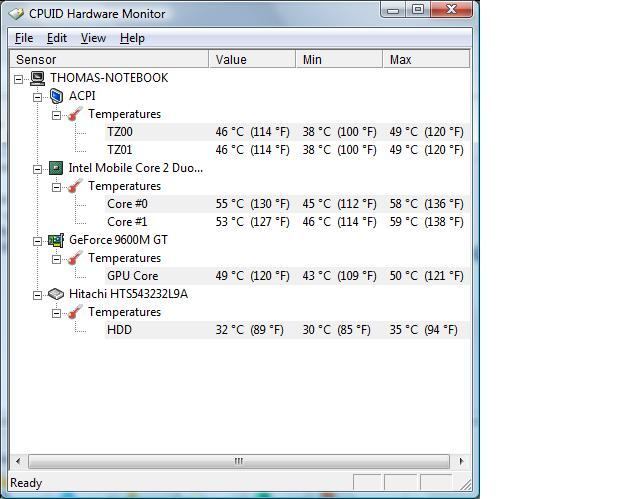Click the ACPI shield icon
640x499 pixels.
(56, 96)
